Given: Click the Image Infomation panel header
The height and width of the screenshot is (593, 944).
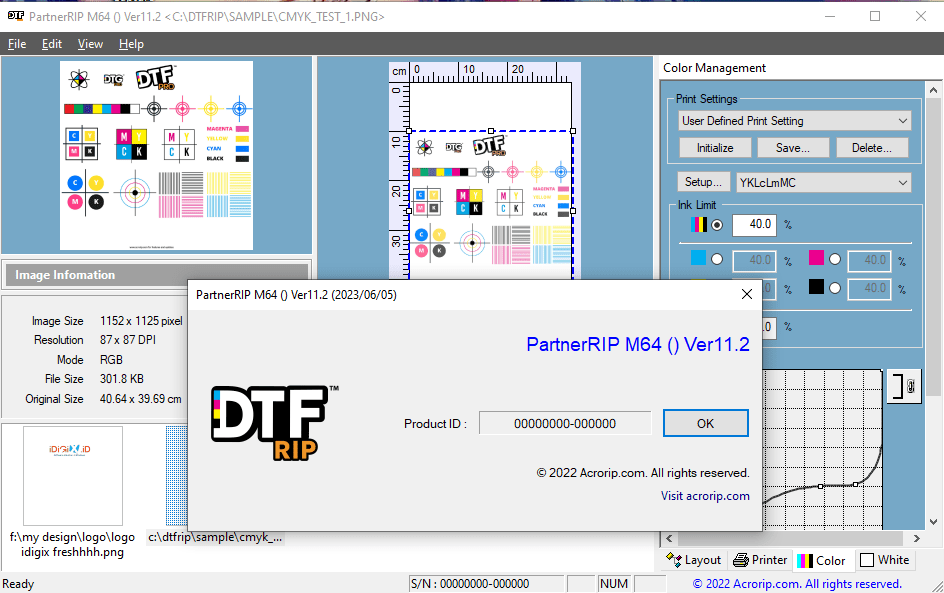Looking at the screenshot, I should 157,275.
